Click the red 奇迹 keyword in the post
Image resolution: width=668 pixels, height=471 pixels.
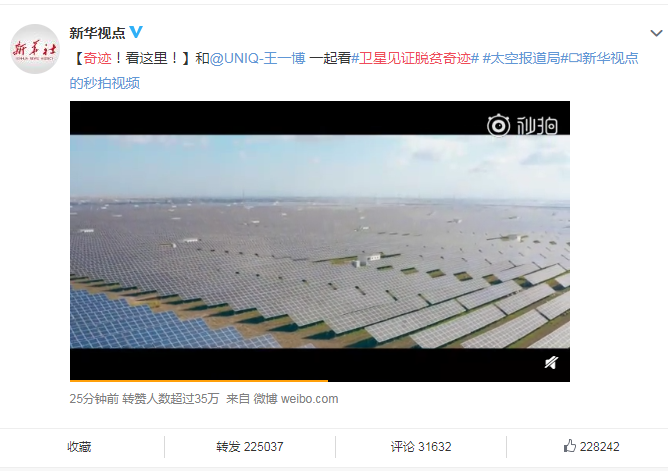(x=97, y=58)
